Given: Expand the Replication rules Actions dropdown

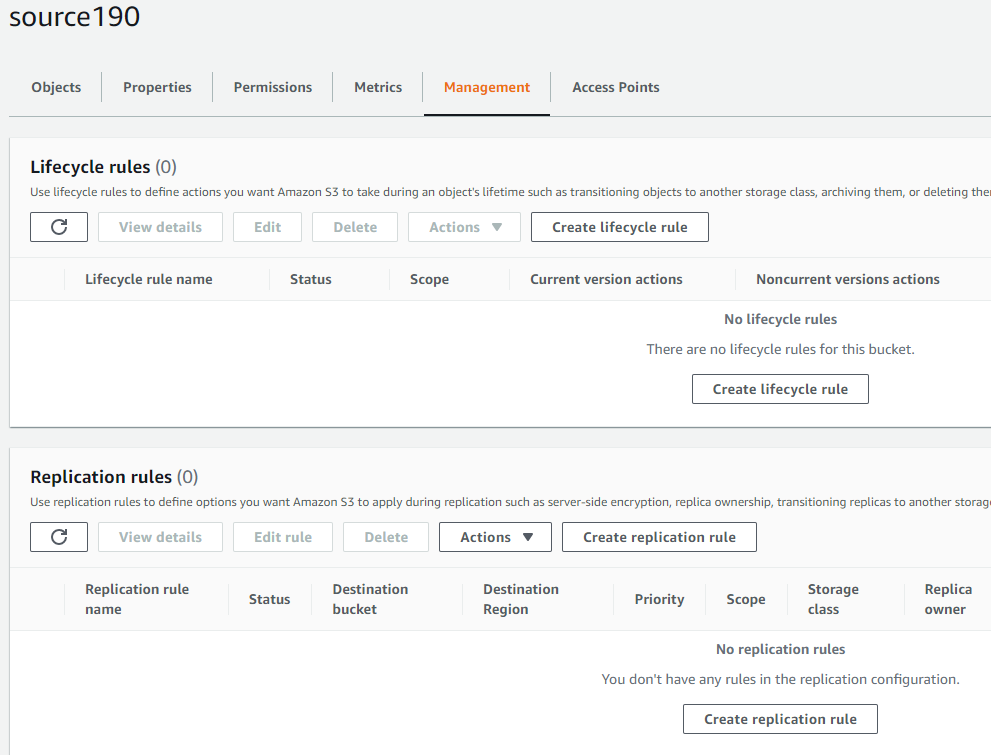Looking at the screenshot, I should pos(496,537).
